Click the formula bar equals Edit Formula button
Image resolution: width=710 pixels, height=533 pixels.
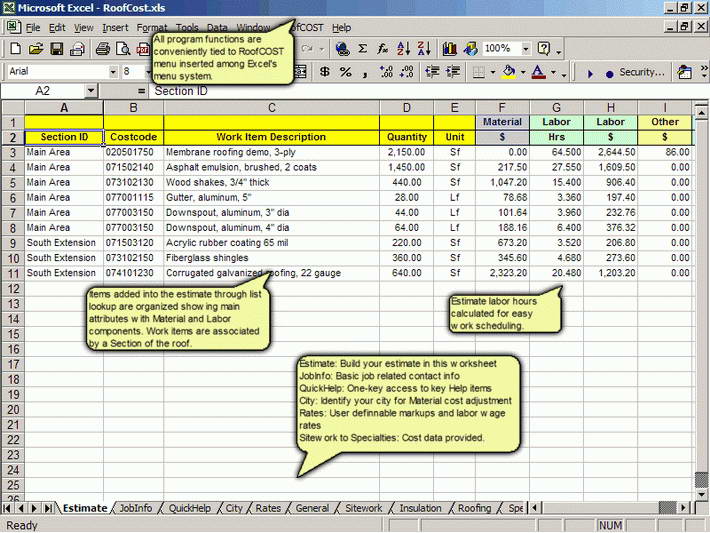click(x=141, y=91)
